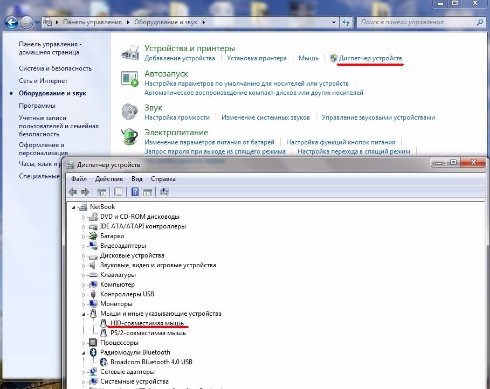The width and height of the screenshot is (490, 389).
Task: Click the Процессоры chip icon
Action: (93, 342)
